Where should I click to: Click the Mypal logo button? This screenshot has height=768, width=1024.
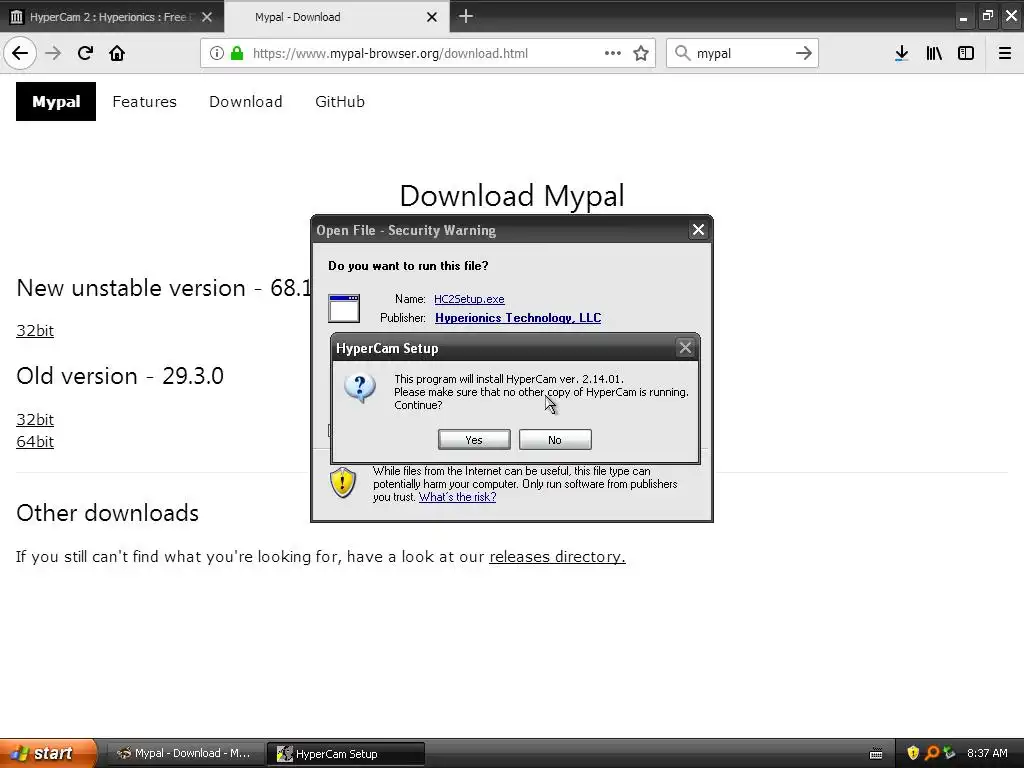56,101
